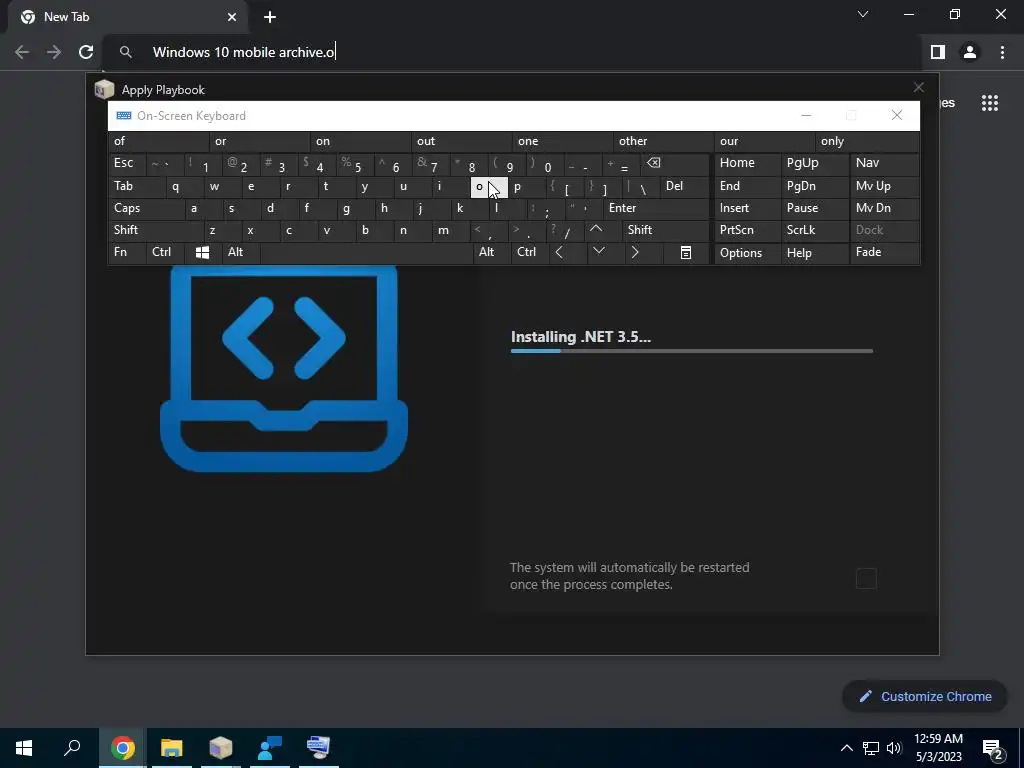1024x768 pixels.
Task: Click the Tab key on keyboard
Action: click(x=136, y=186)
